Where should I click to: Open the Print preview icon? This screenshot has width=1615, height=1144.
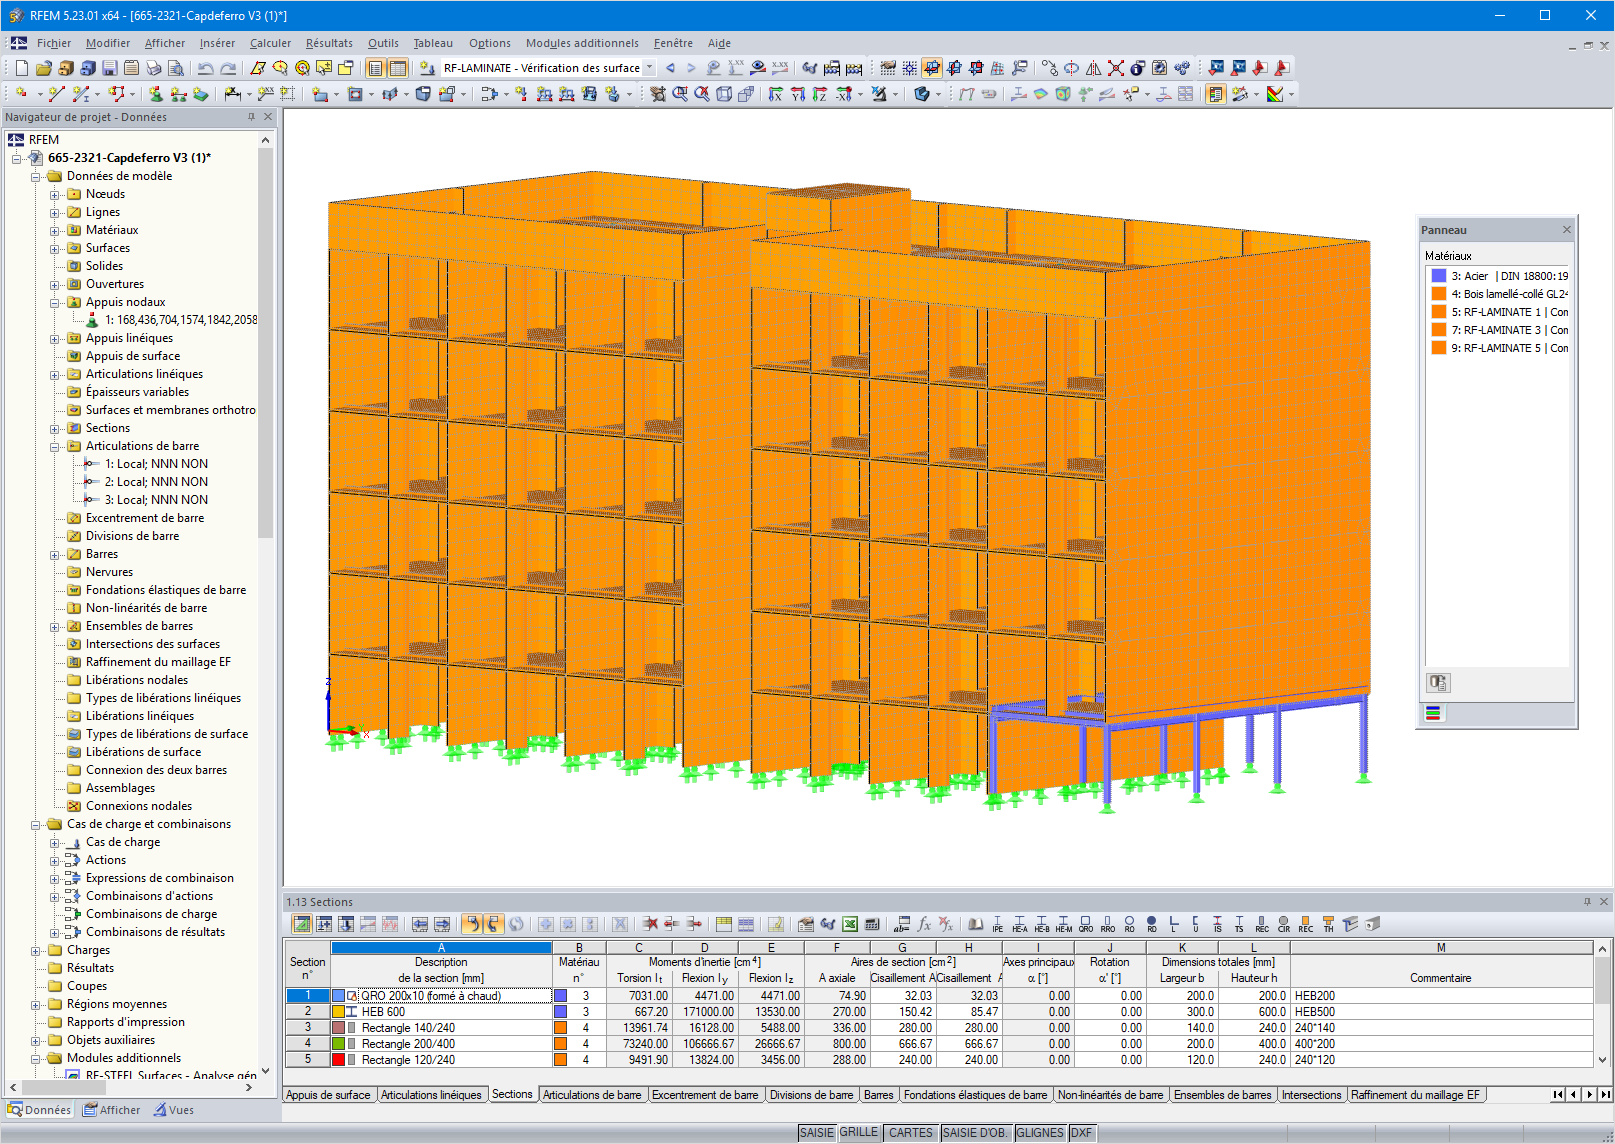coord(175,67)
